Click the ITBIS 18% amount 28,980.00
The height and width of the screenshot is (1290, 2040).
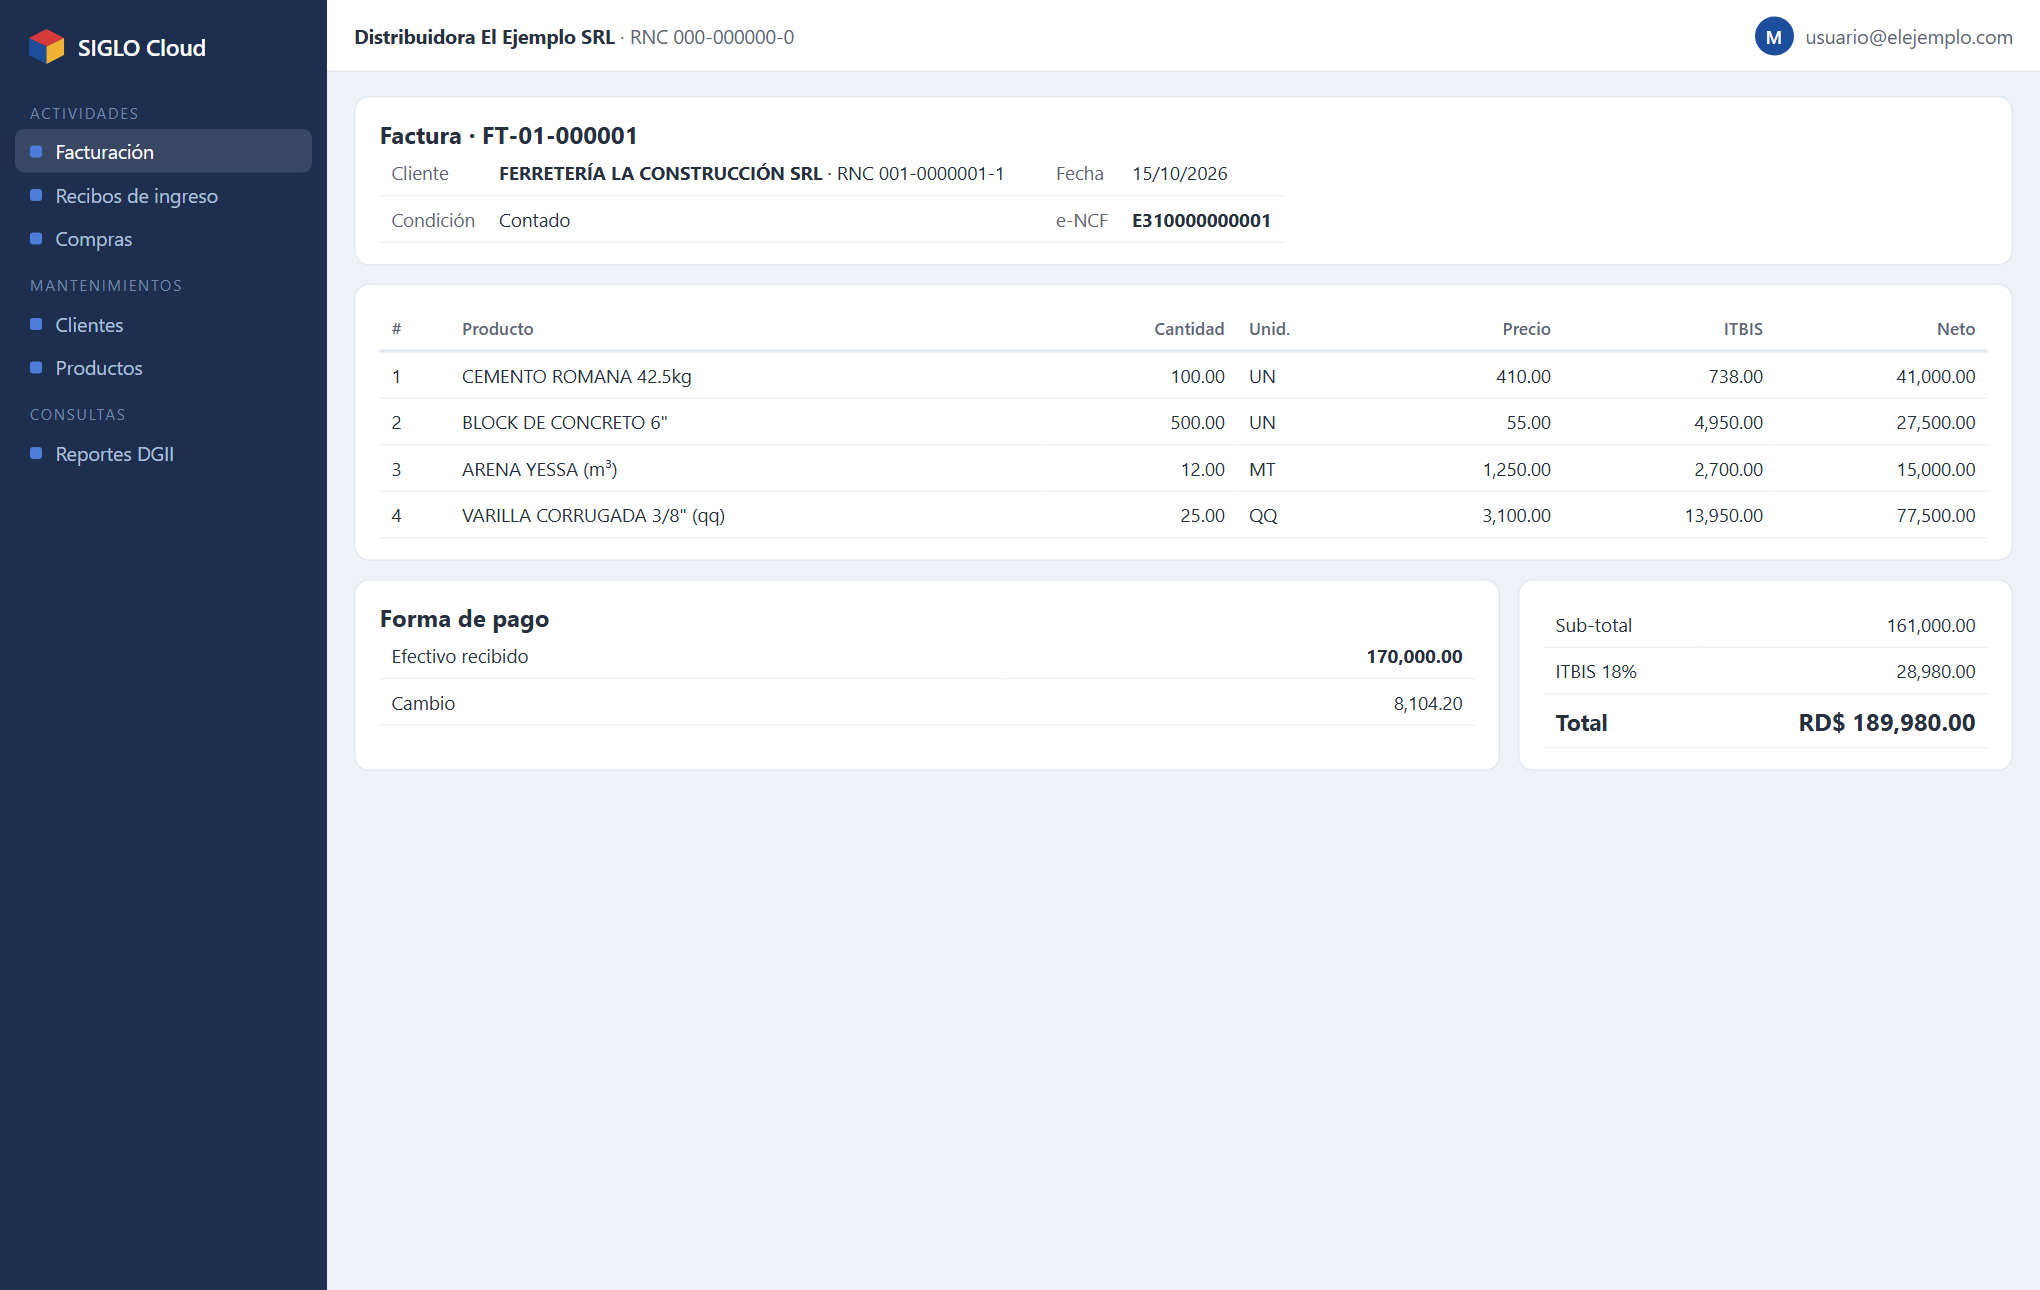click(x=1936, y=671)
